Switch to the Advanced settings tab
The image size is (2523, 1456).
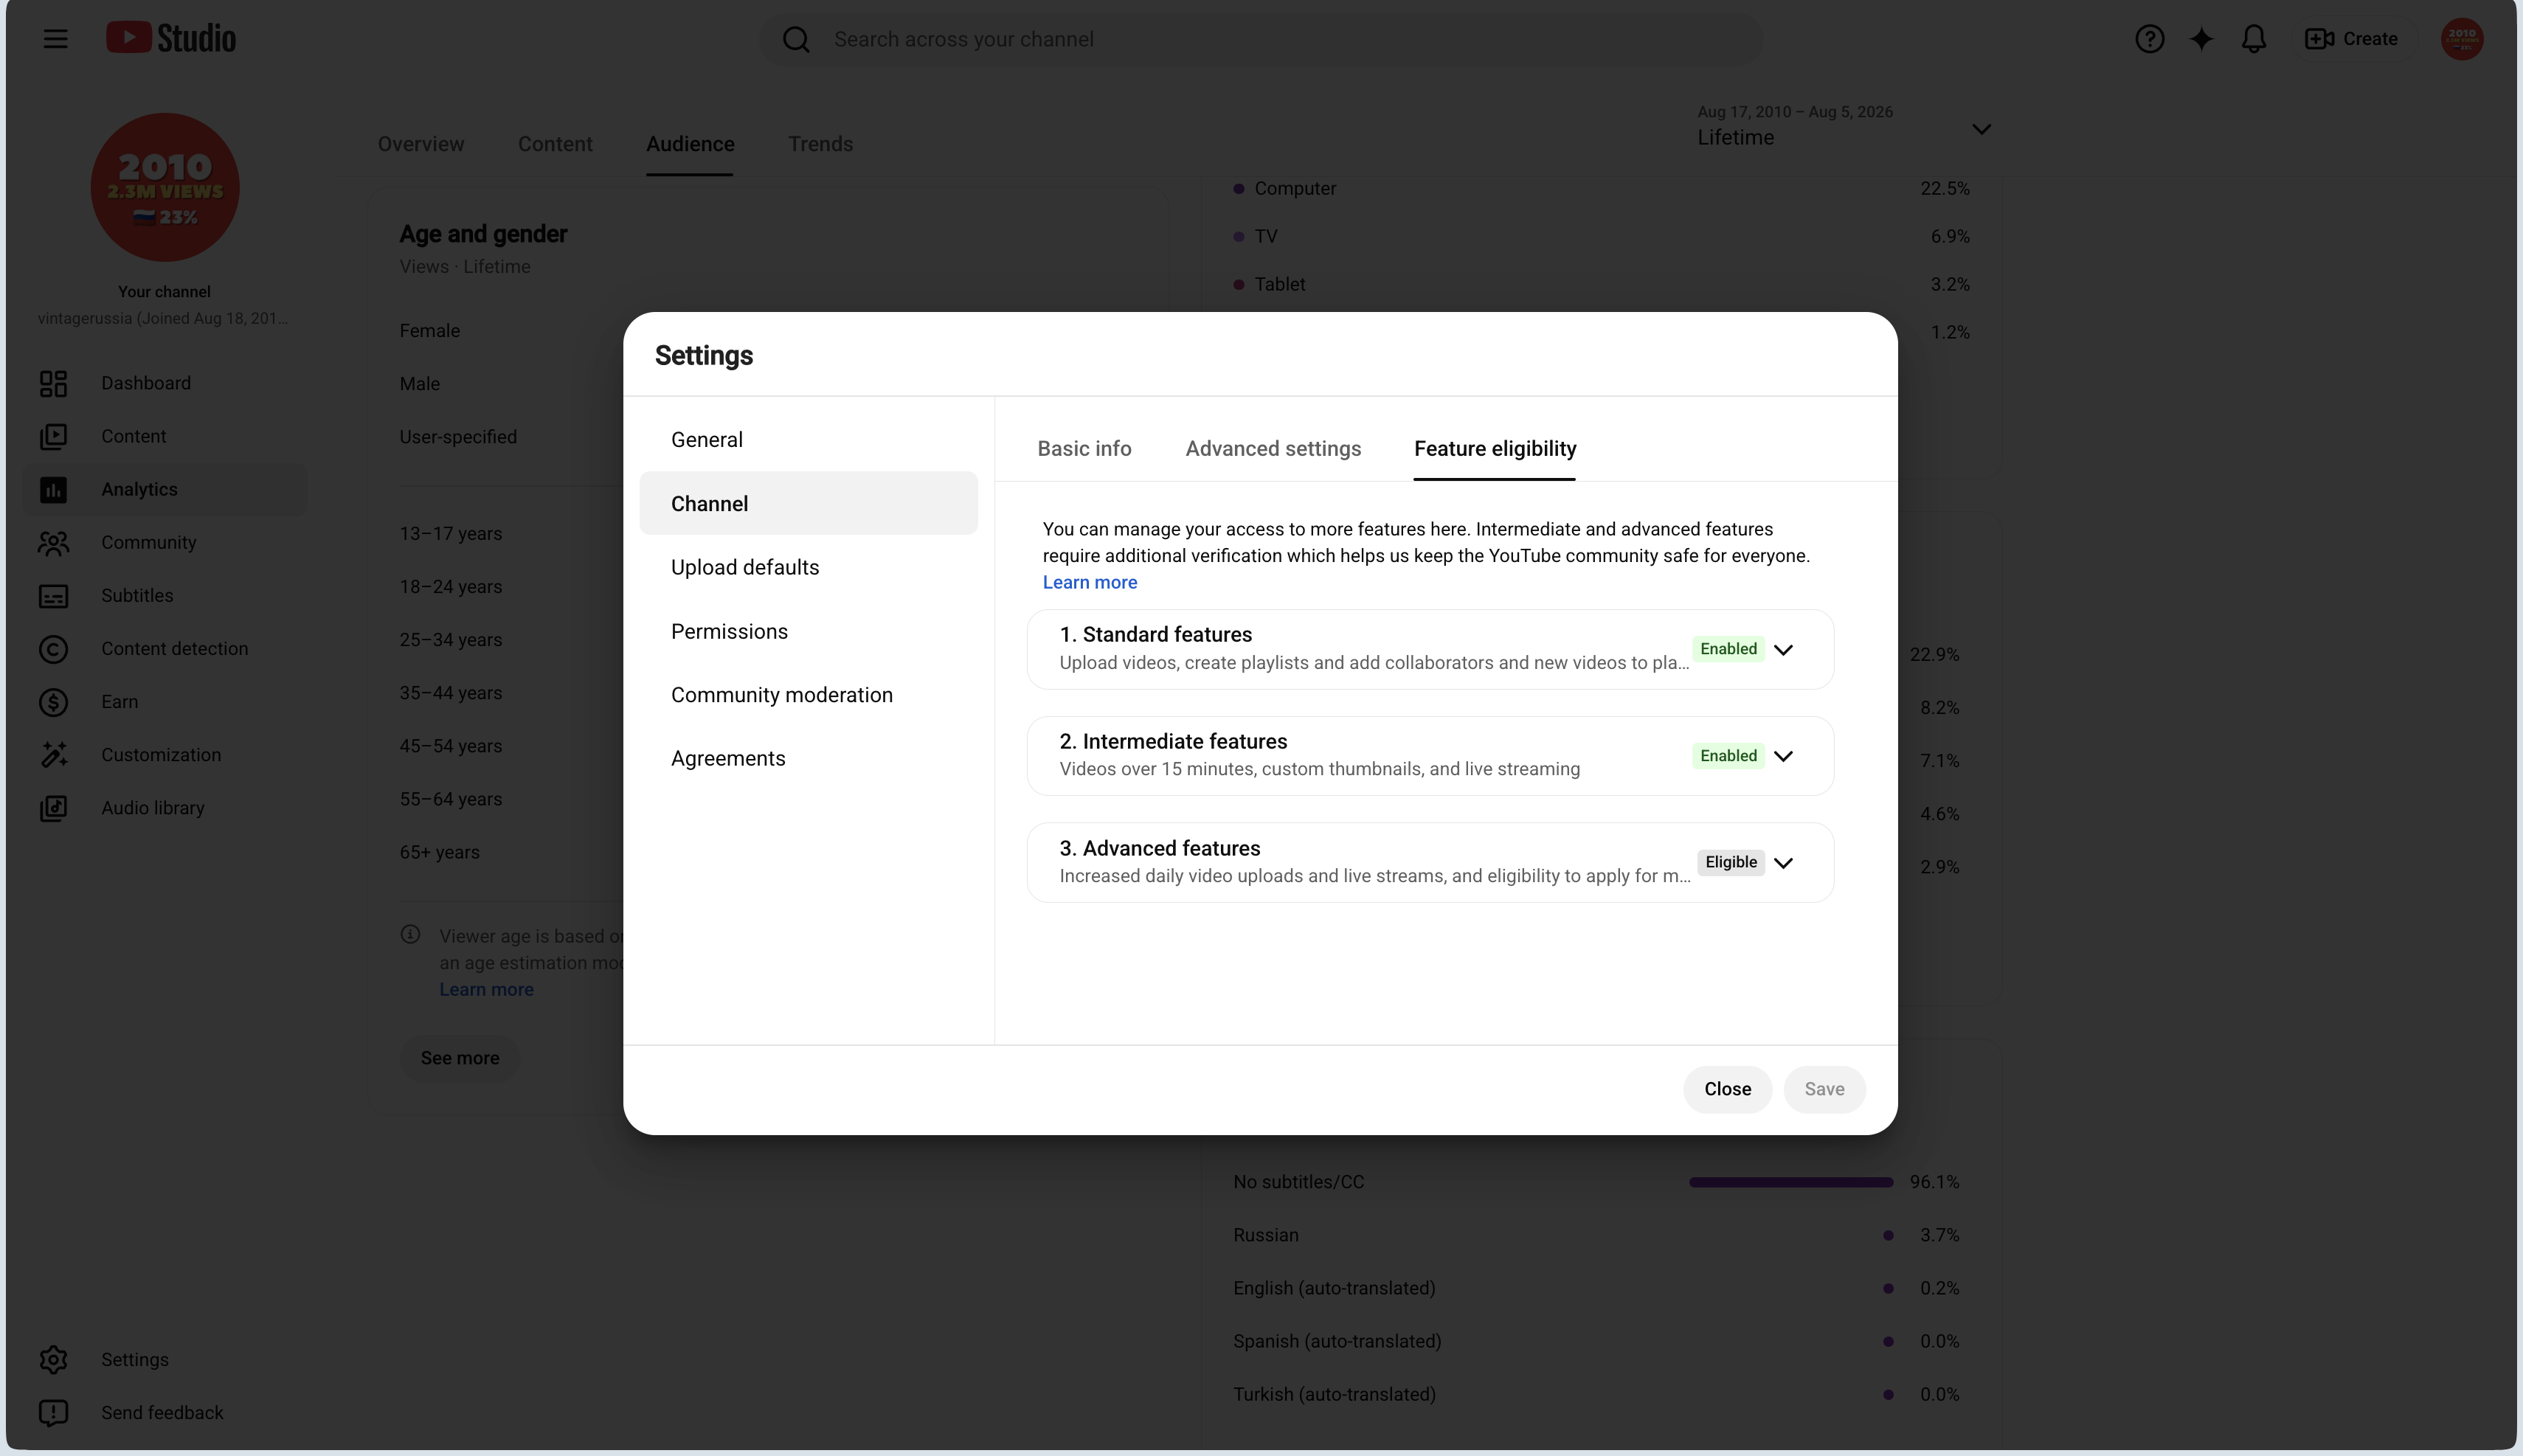coord(1273,449)
